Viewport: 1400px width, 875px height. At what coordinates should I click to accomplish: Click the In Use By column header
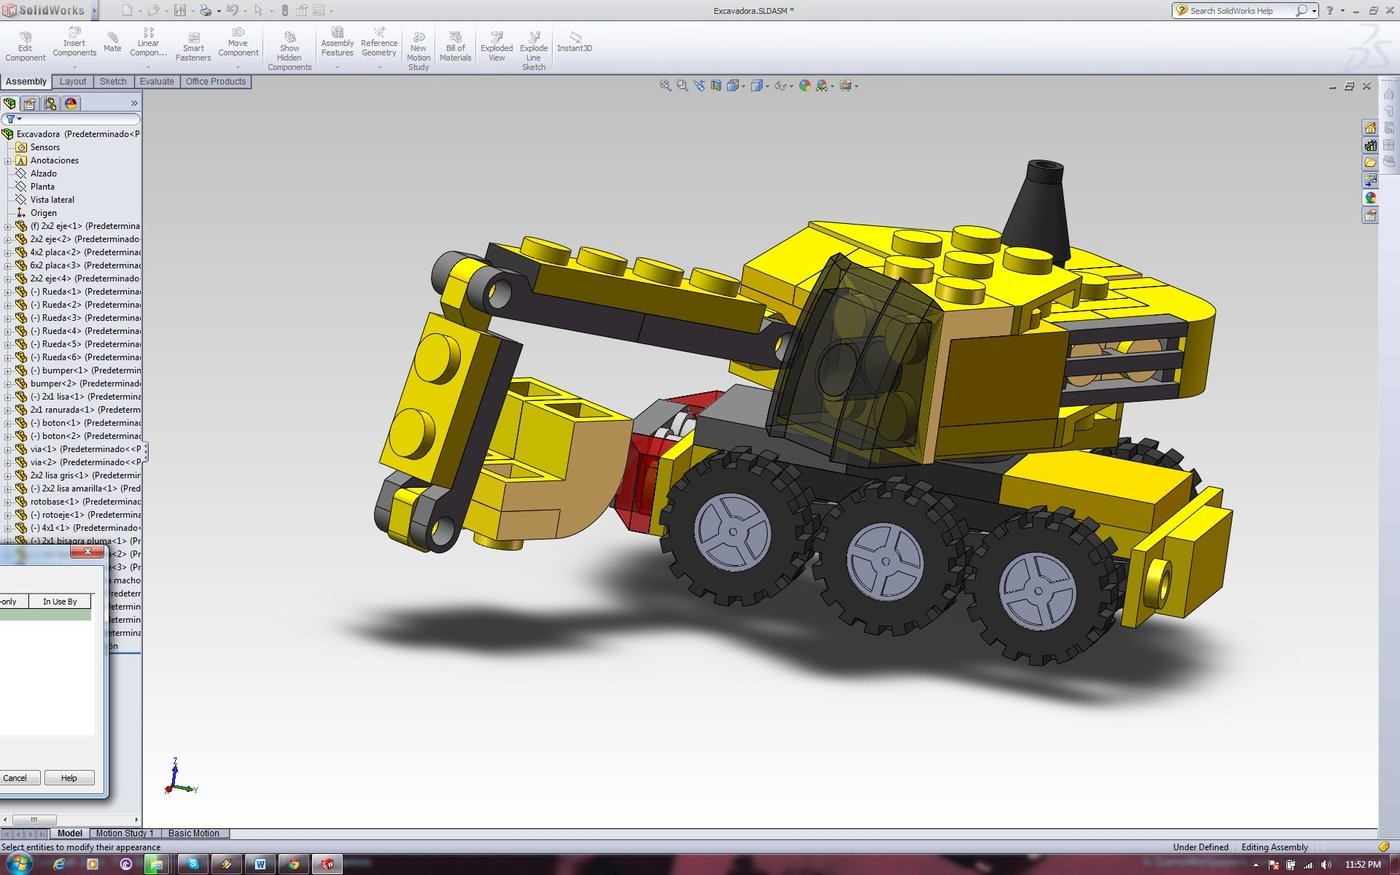(x=60, y=601)
